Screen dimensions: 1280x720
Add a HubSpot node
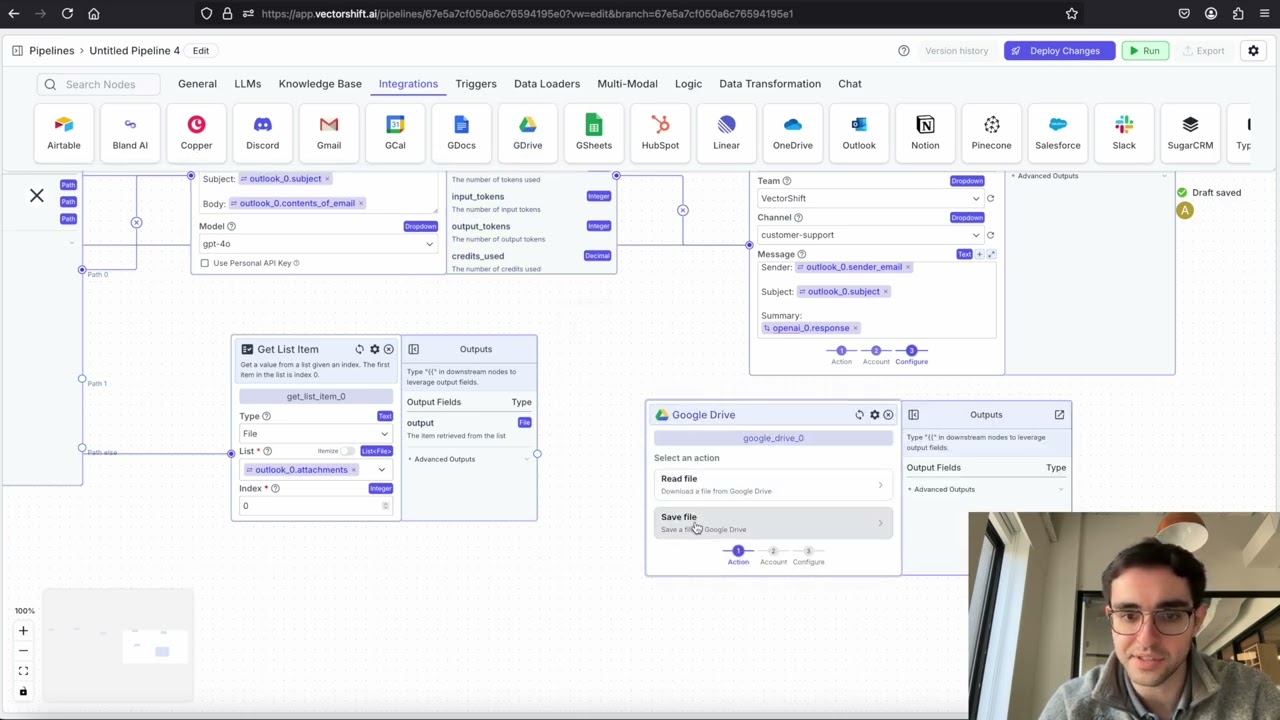(660, 134)
